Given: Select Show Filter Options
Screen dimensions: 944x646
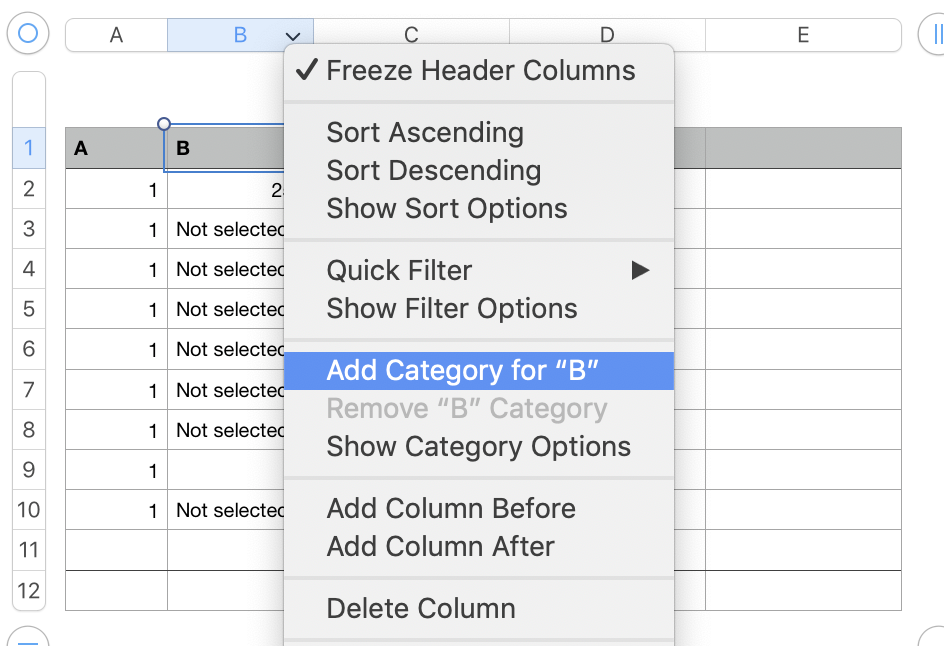Looking at the screenshot, I should (x=452, y=309).
